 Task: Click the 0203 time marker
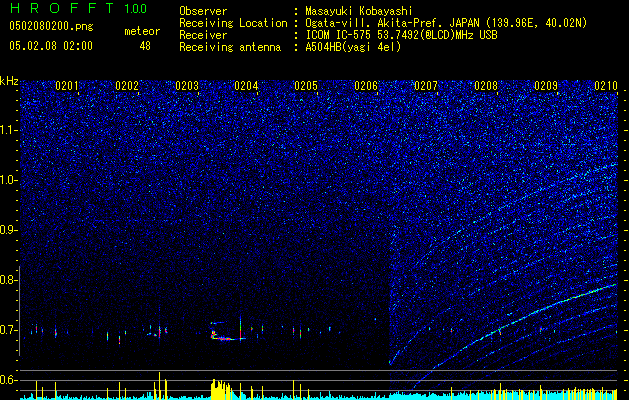point(187,86)
